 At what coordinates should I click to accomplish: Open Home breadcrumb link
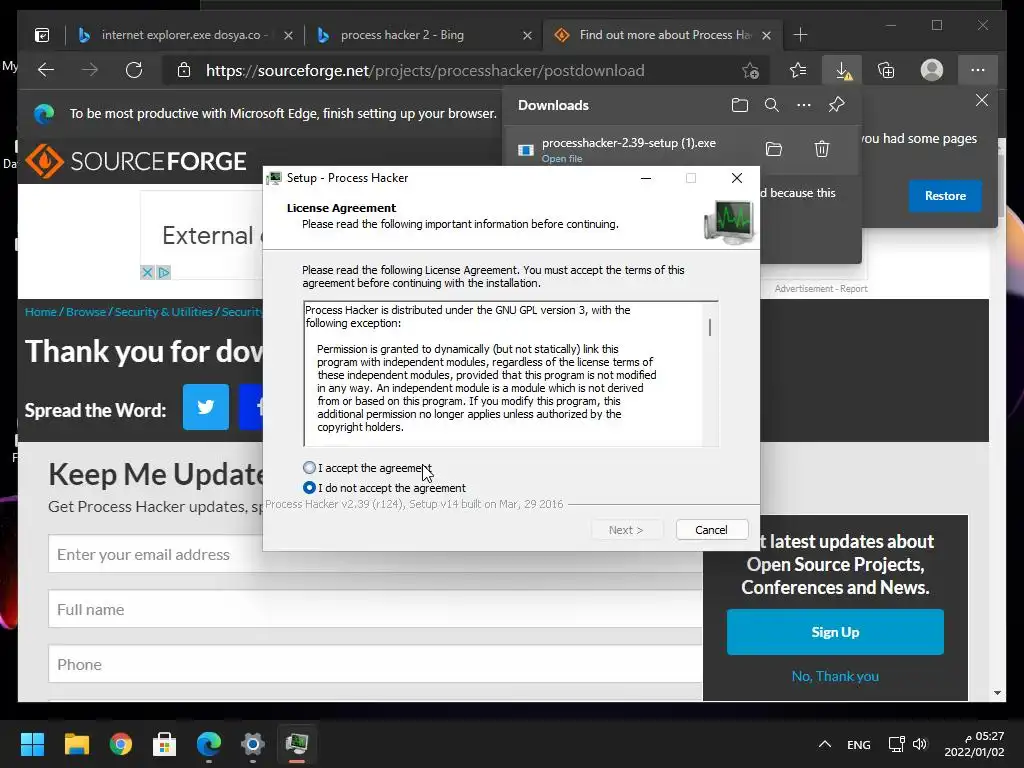pyautogui.click(x=40, y=312)
